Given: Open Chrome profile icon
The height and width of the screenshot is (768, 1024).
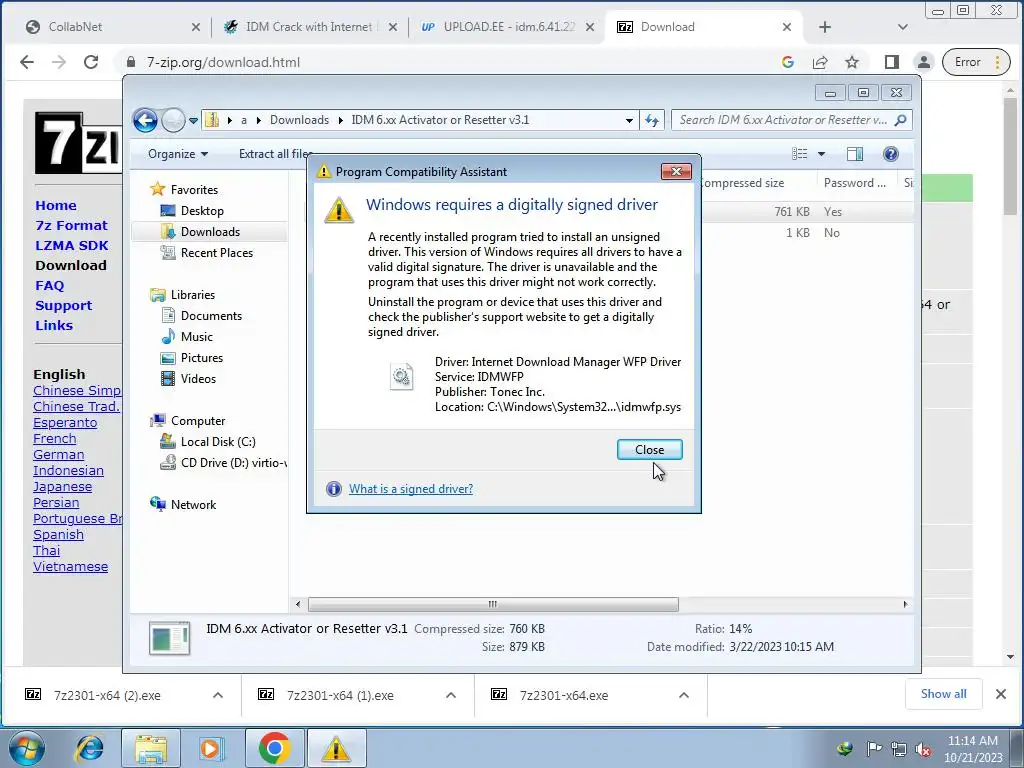Looking at the screenshot, I should 923,62.
